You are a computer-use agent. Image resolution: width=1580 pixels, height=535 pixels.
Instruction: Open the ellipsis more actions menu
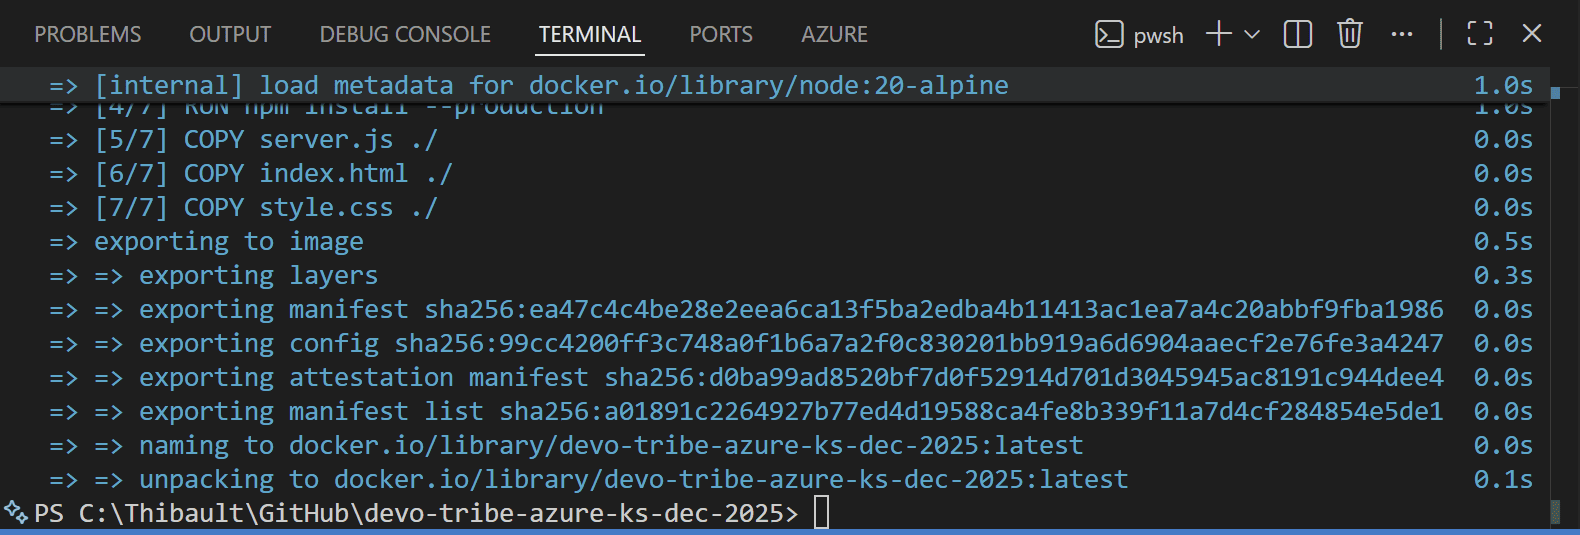coord(1402,34)
